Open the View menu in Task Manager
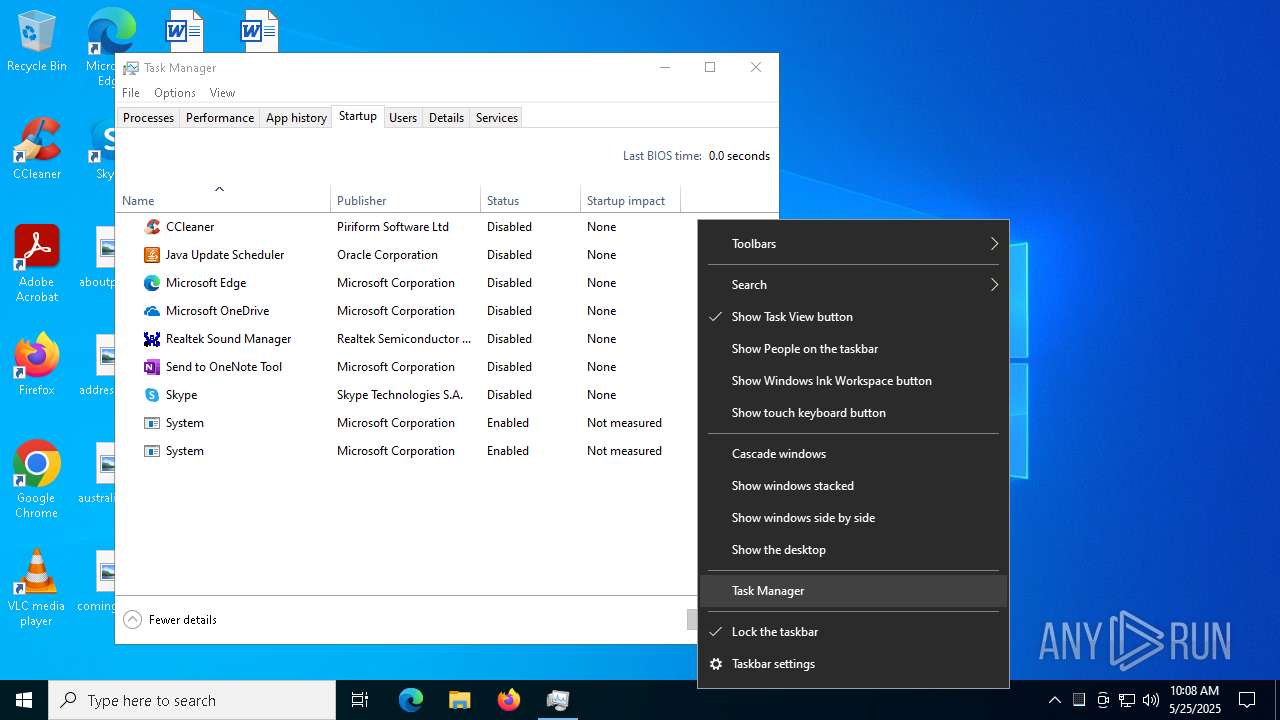Screen dimensions: 1280x720 coord(222,93)
